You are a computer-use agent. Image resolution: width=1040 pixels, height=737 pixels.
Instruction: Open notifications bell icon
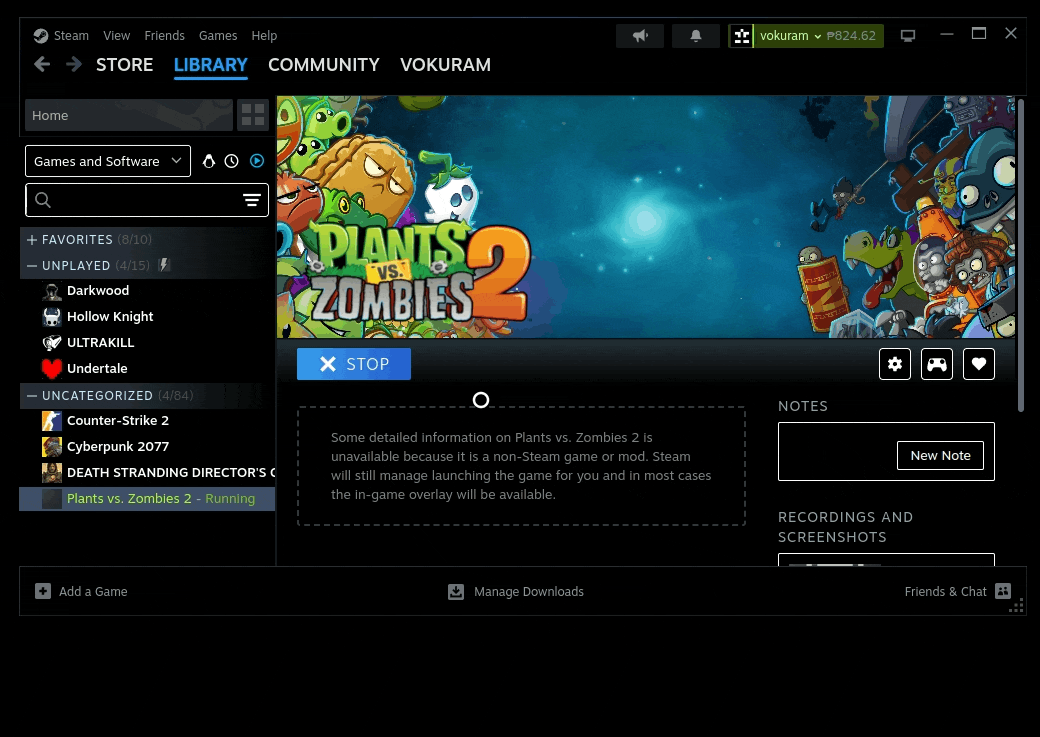point(696,36)
